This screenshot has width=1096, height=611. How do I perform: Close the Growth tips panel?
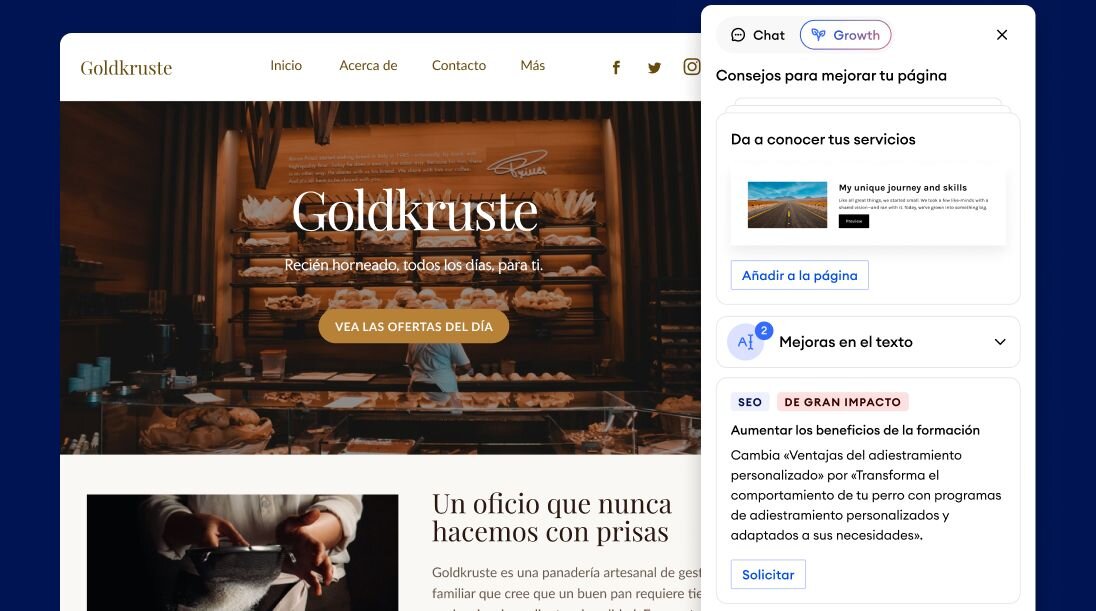[x=1002, y=35]
